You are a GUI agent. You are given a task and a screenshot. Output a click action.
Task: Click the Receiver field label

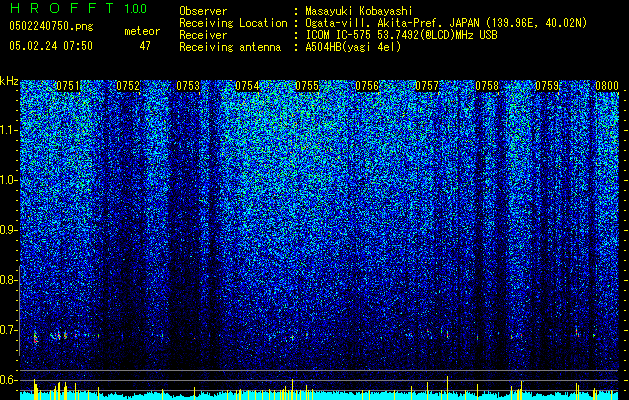203,35
